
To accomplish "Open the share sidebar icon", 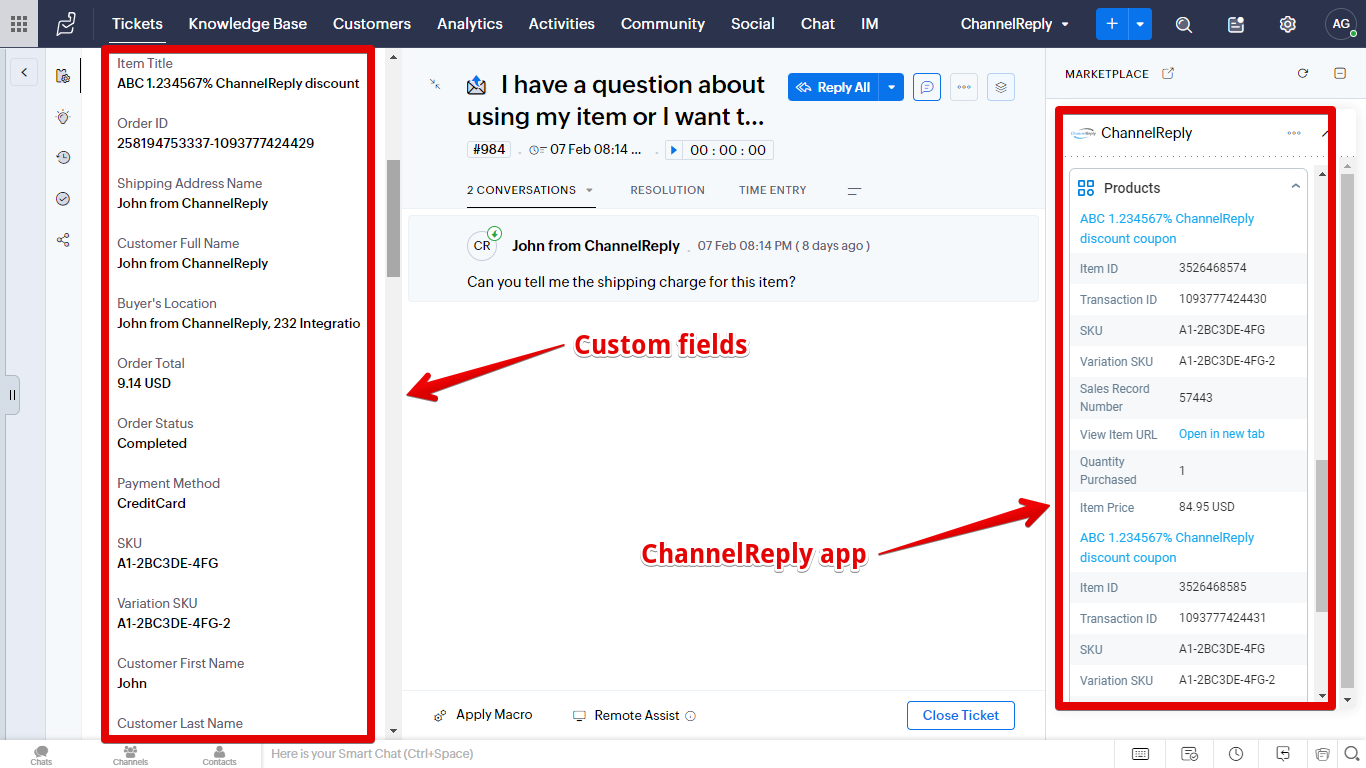I will coord(63,240).
